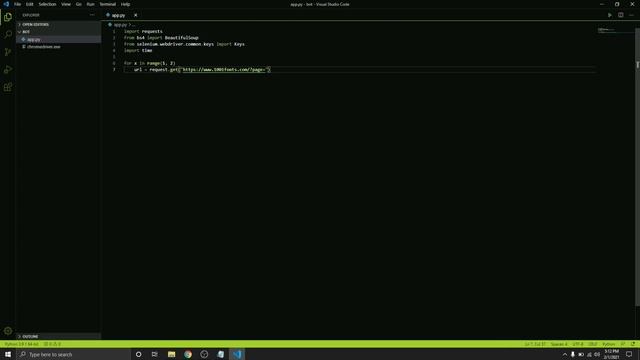Open Cortana from the taskbar
The image size is (640, 360).
(x=138, y=354)
